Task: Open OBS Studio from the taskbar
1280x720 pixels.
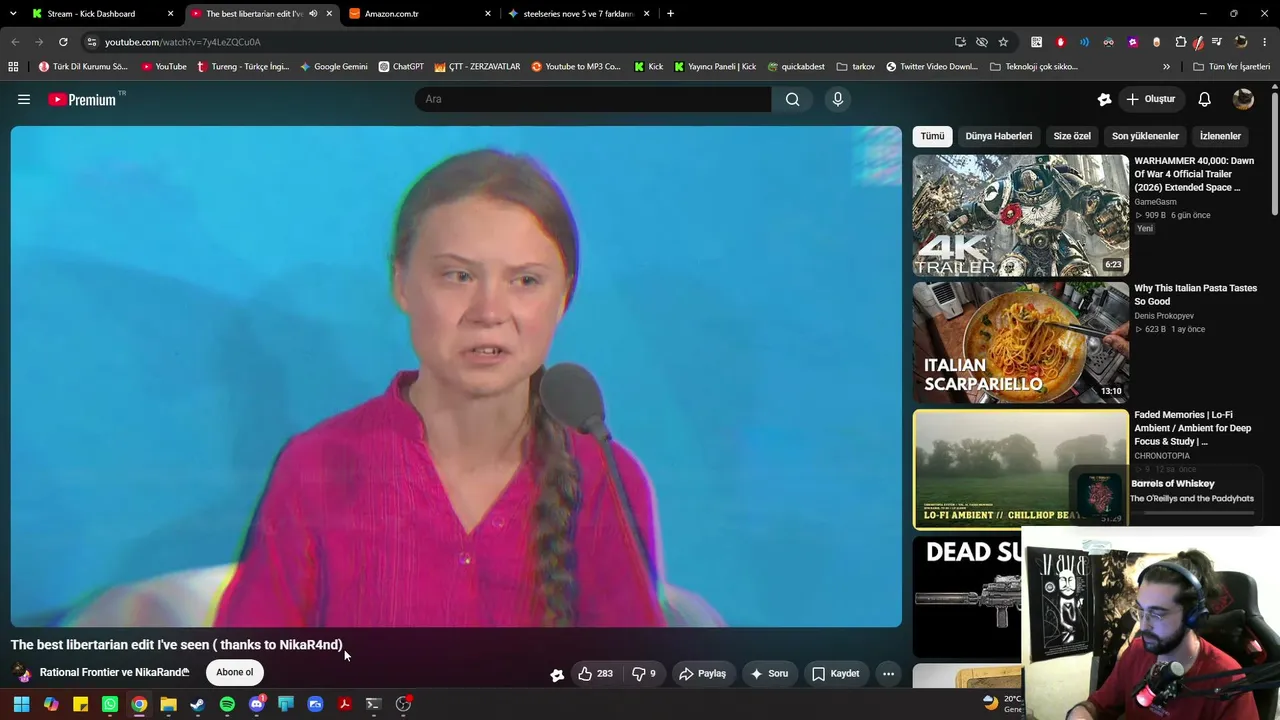Action: tap(403, 704)
